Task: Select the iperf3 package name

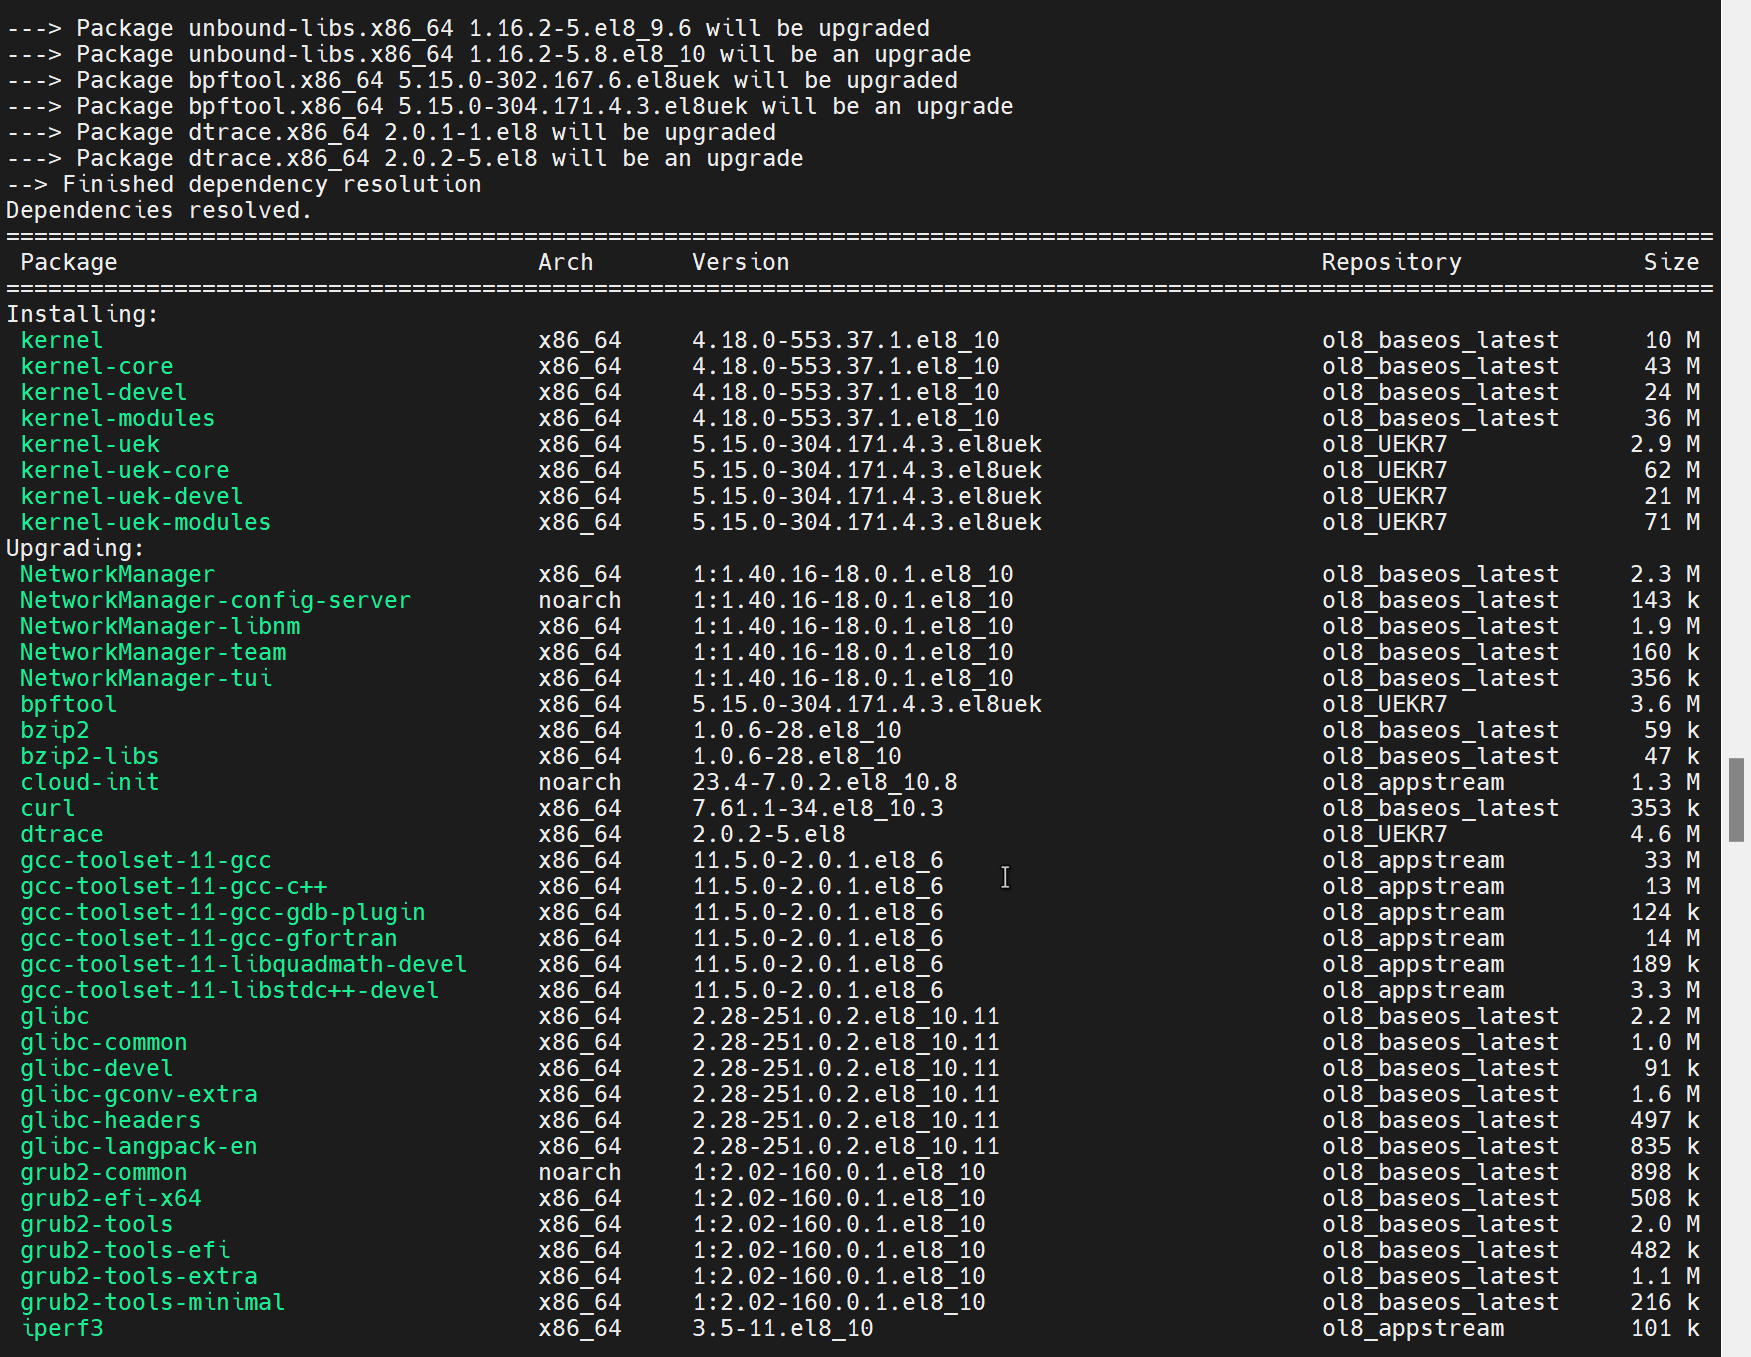Action: (62, 1328)
